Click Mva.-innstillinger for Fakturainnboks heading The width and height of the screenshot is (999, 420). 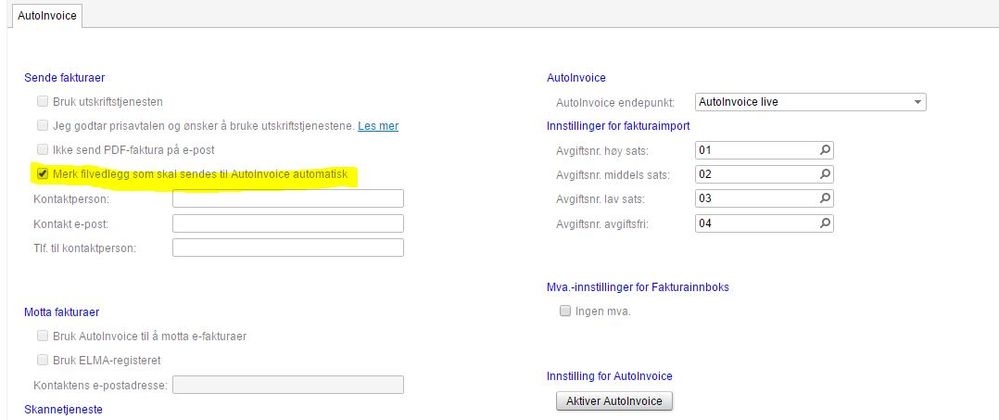[x=638, y=287]
